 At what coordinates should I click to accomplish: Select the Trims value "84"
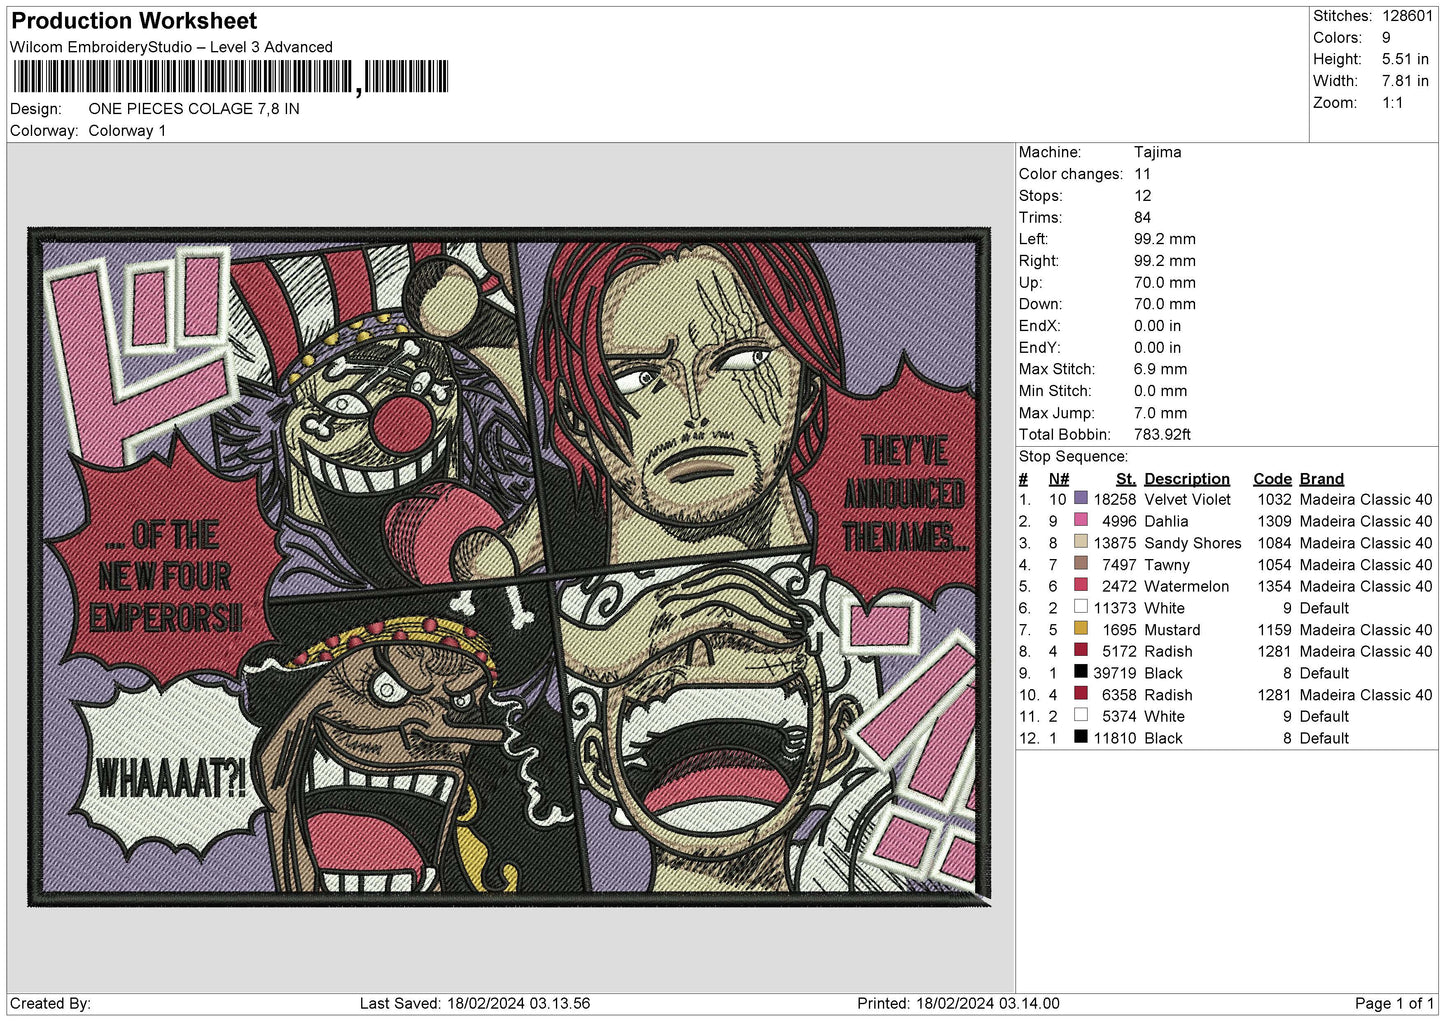[x=1142, y=217]
